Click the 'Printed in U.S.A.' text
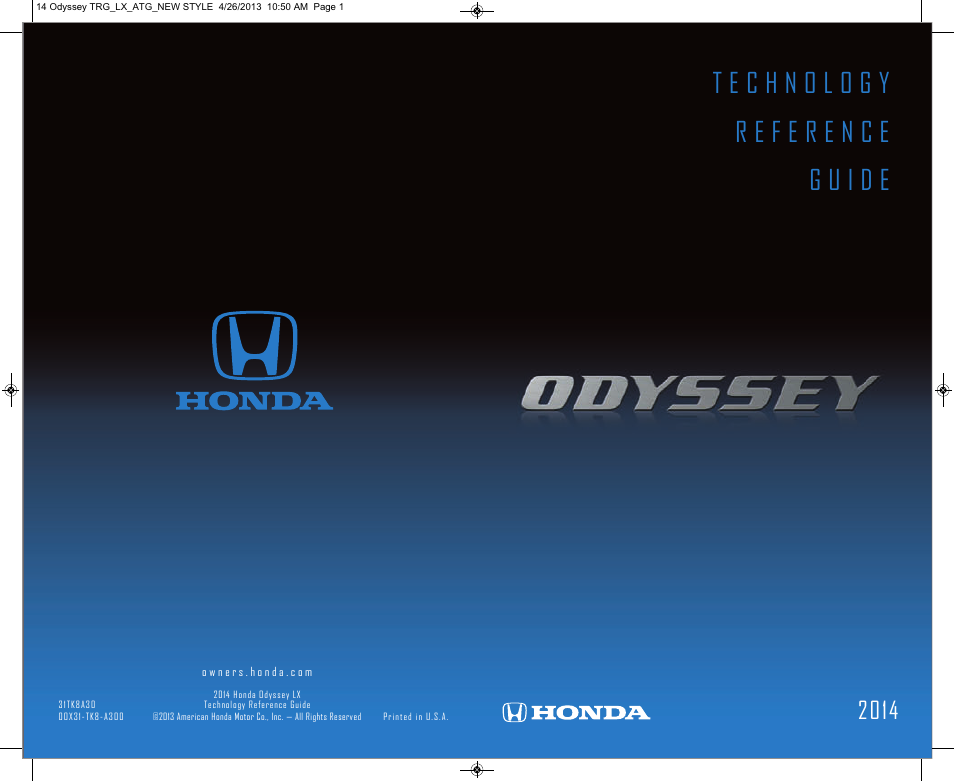This screenshot has height=781, width=954. click(416, 717)
